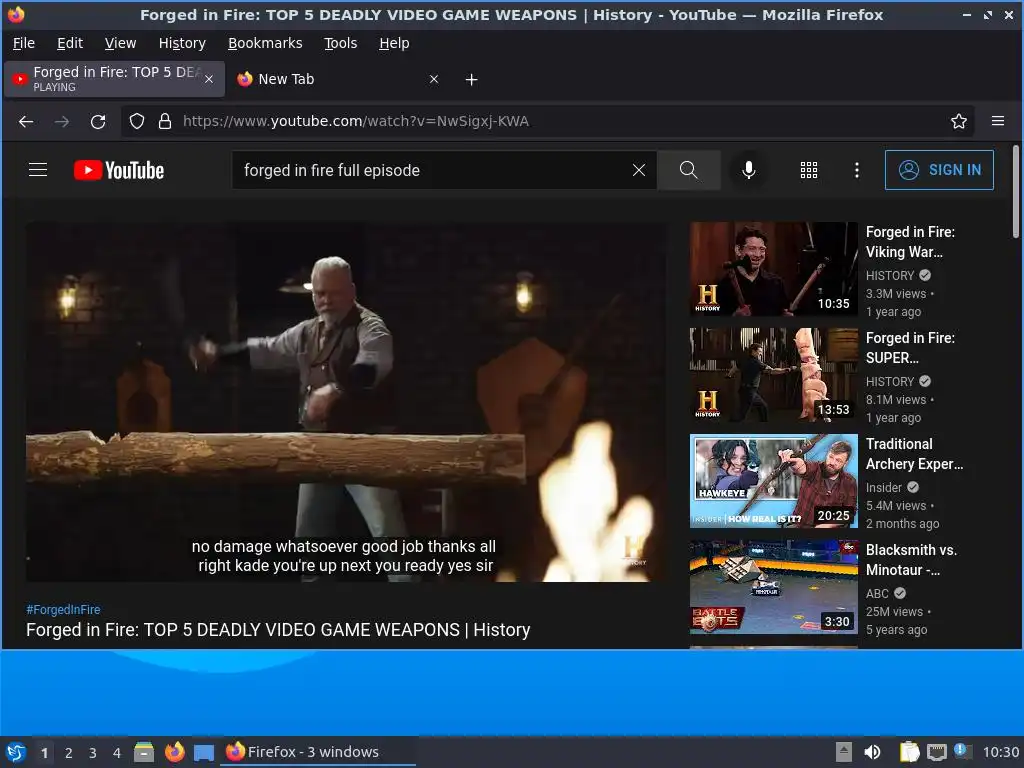1024x768 pixels.
Task: Clear the YouTube search text
Action: point(639,170)
